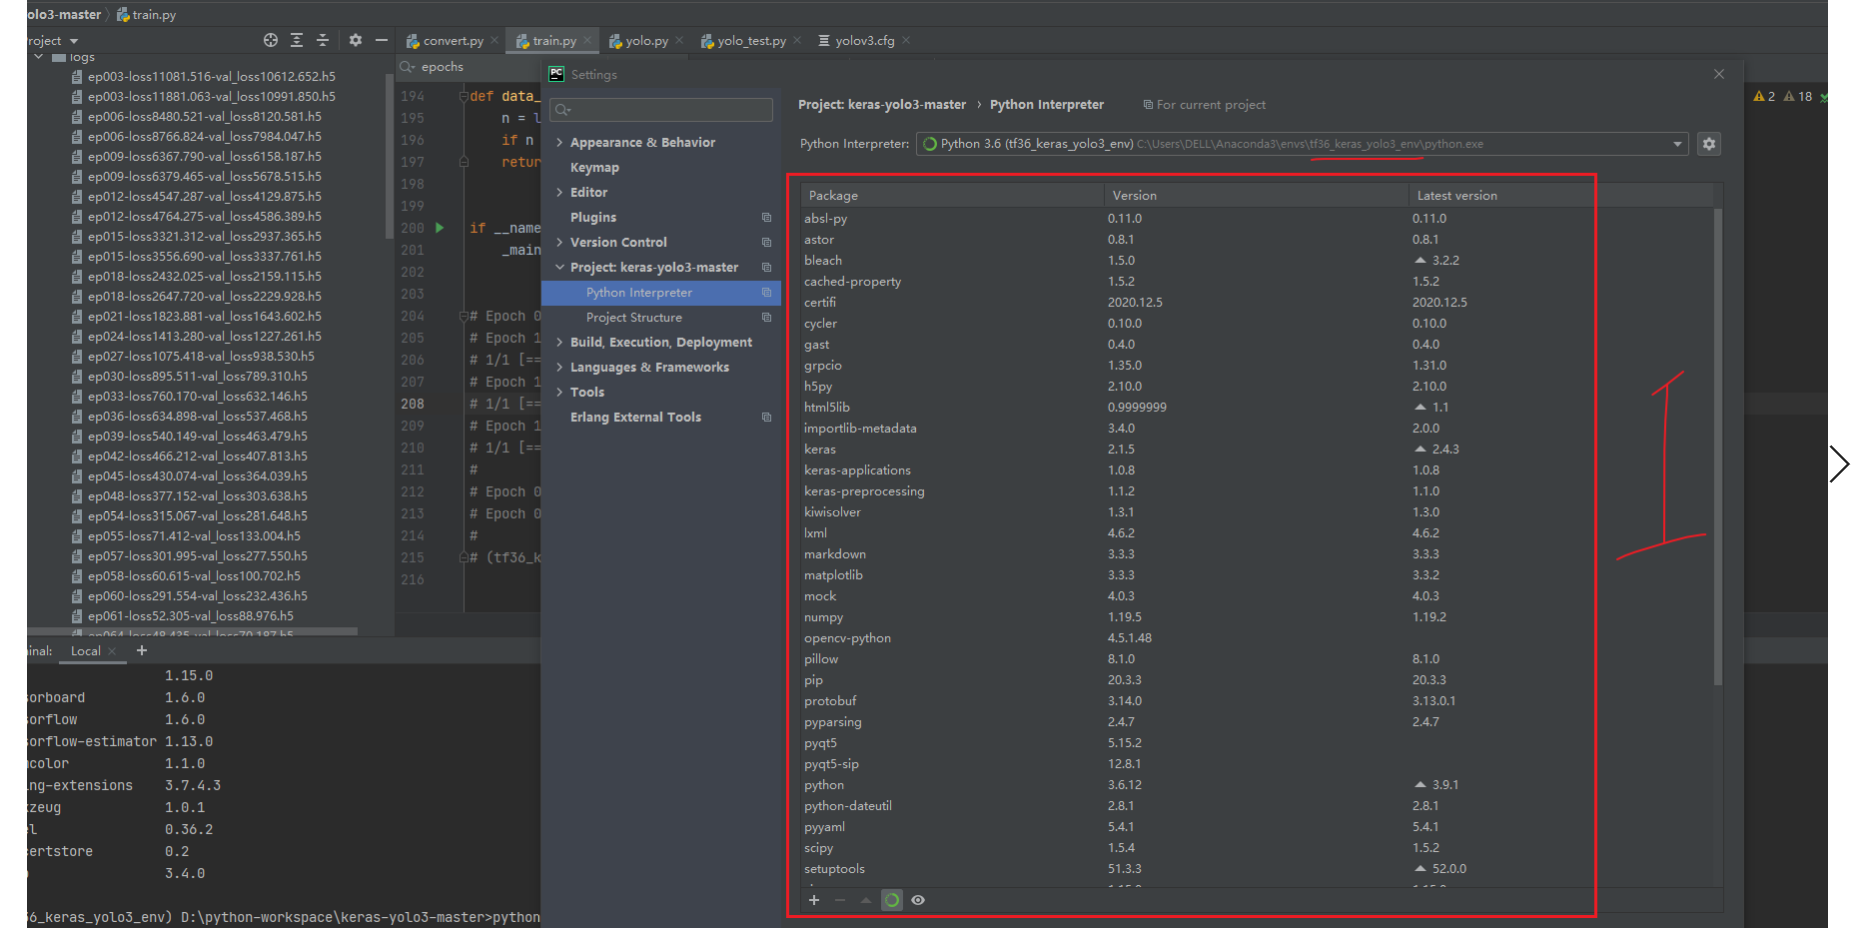This screenshot has height=928, width=1856.
Task: Select the opencv-python package row
Action: click(x=1256, y=638)
